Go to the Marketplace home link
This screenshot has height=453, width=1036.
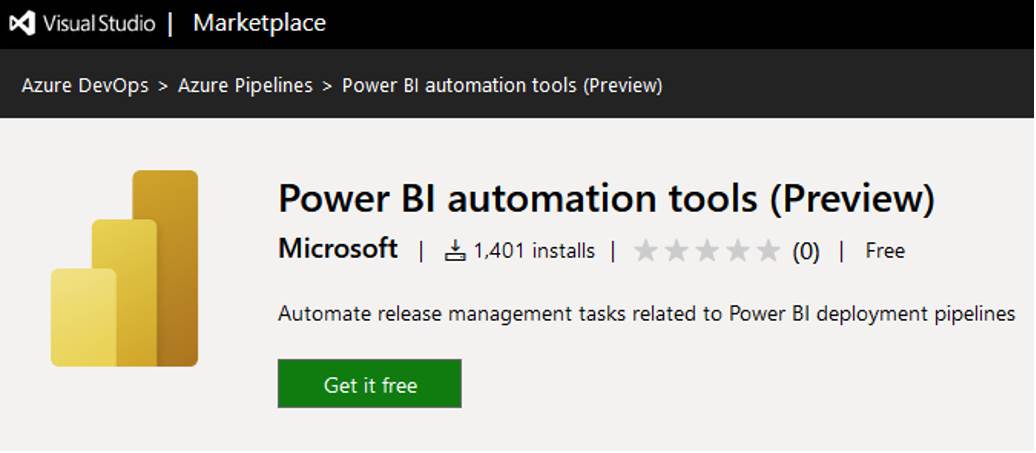(260, 23)
